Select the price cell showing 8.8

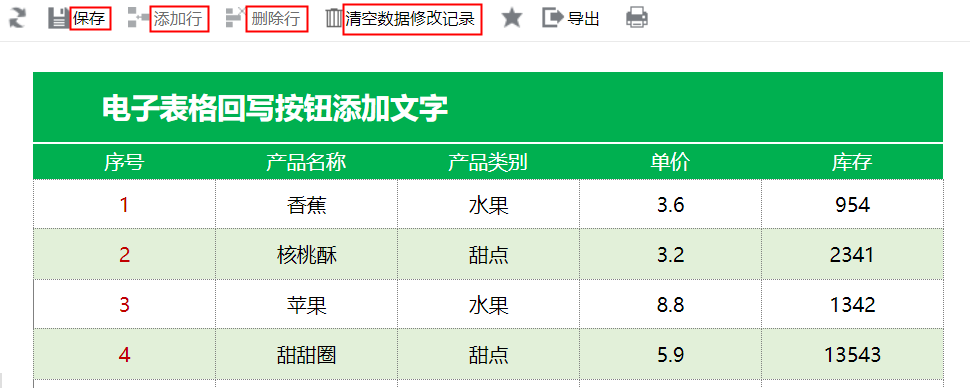click(x=670, y=304)
